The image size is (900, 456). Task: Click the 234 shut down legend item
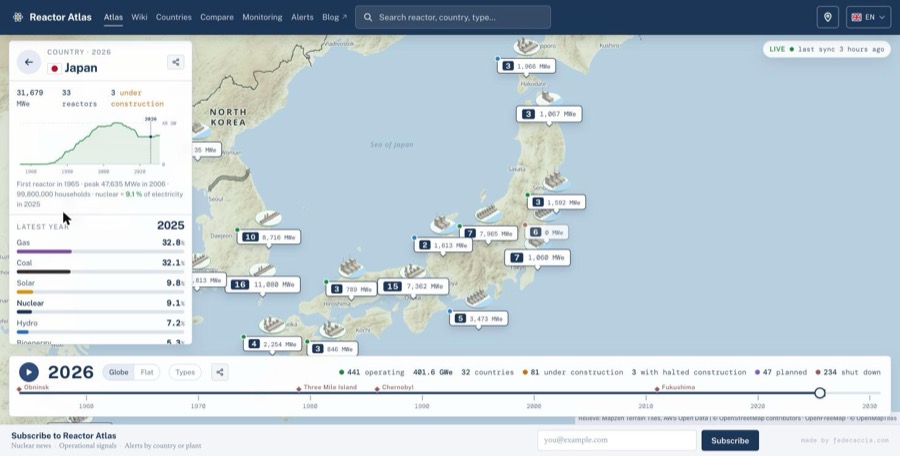[848, 372]
